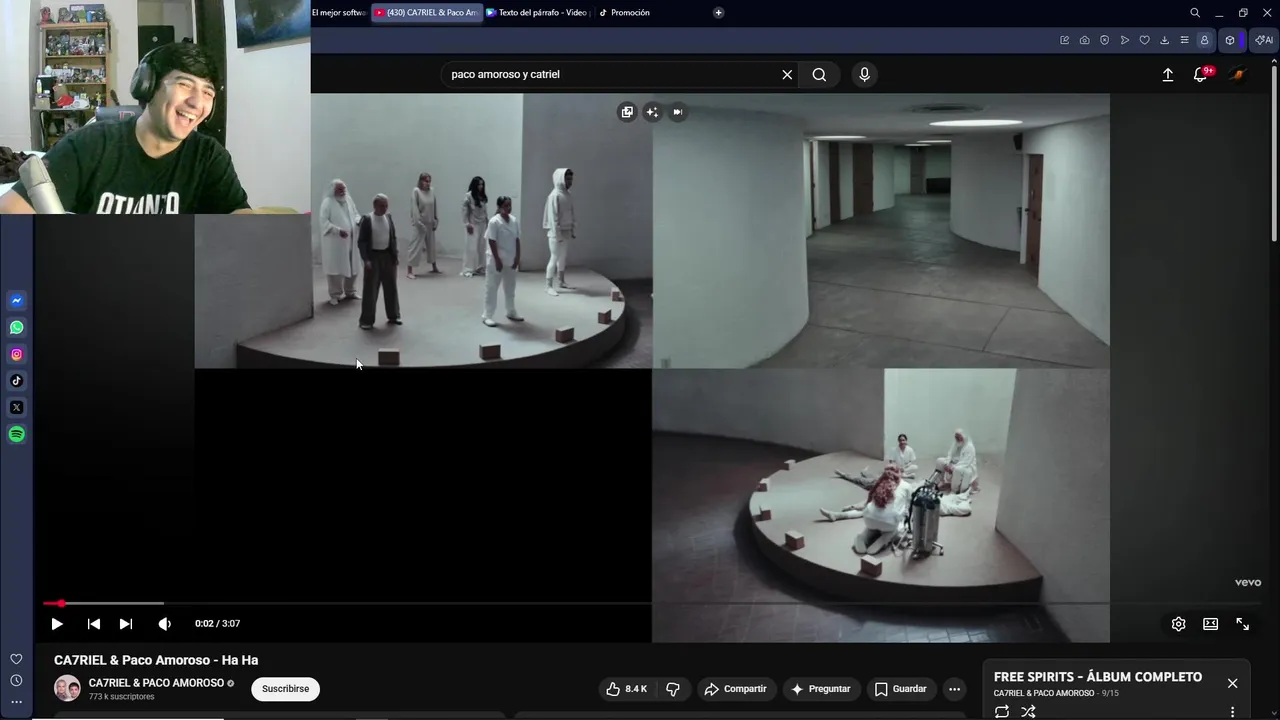This screenshot has width=1280, height=720.
Task: Click the video title 'CA7RIEL & Paco Amoroso - Ha Ha'
Action: 156,660
